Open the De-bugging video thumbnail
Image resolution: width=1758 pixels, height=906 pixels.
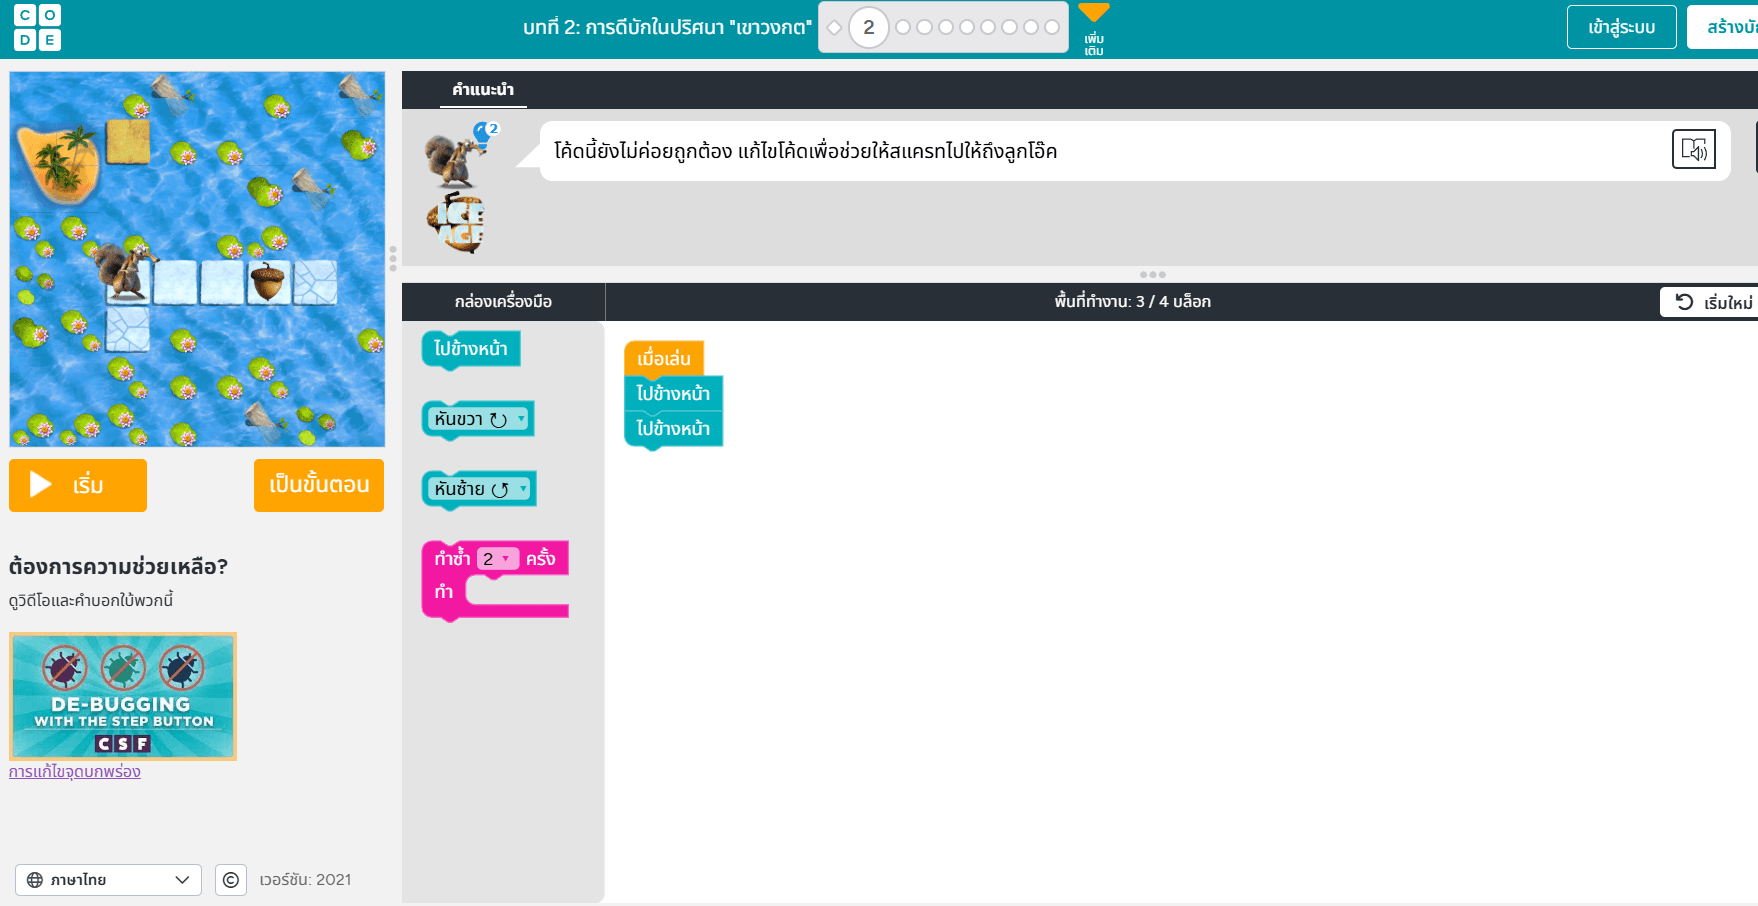coord(123,696)
